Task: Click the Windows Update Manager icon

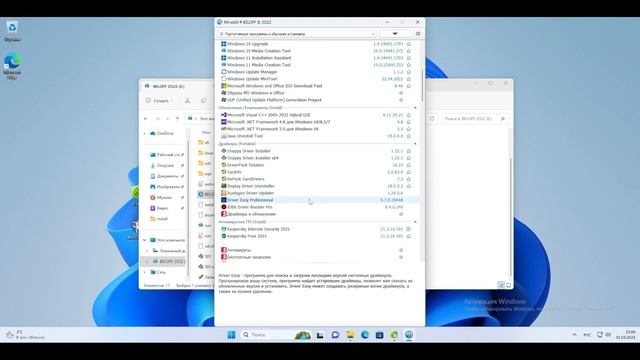Action: 224,72
